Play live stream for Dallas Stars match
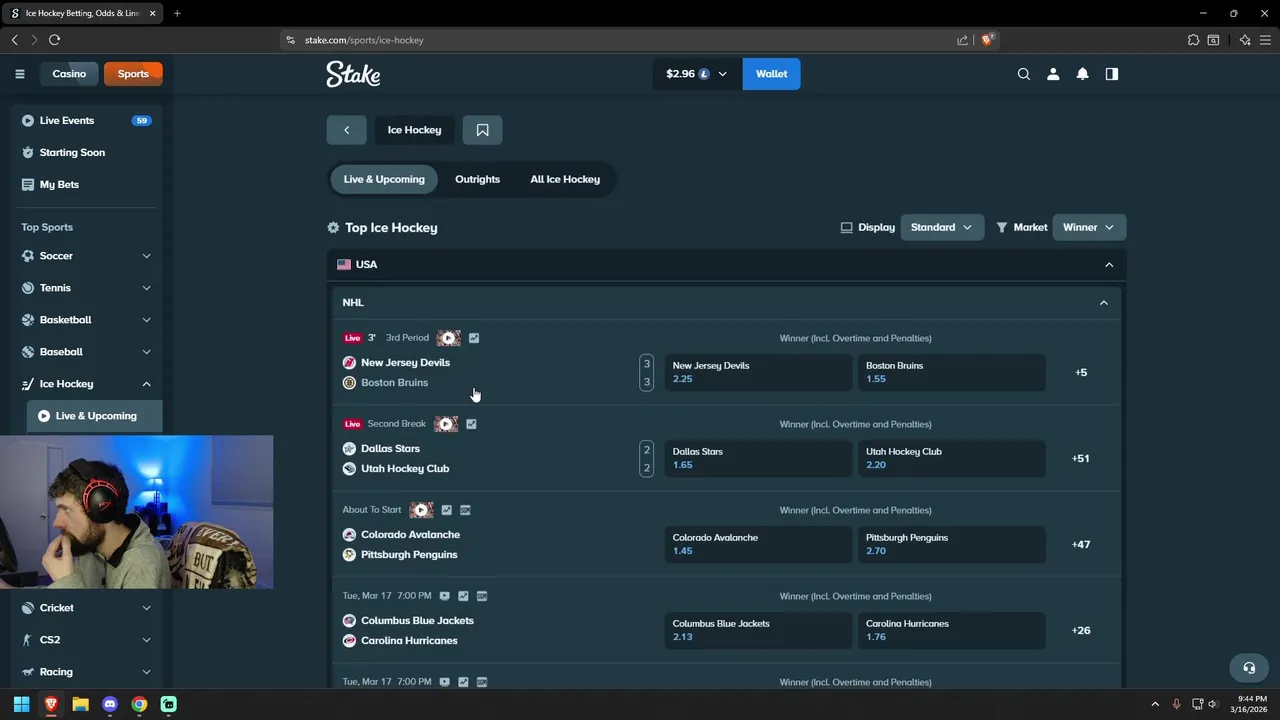1280x720 pixels. click(446, 424)
